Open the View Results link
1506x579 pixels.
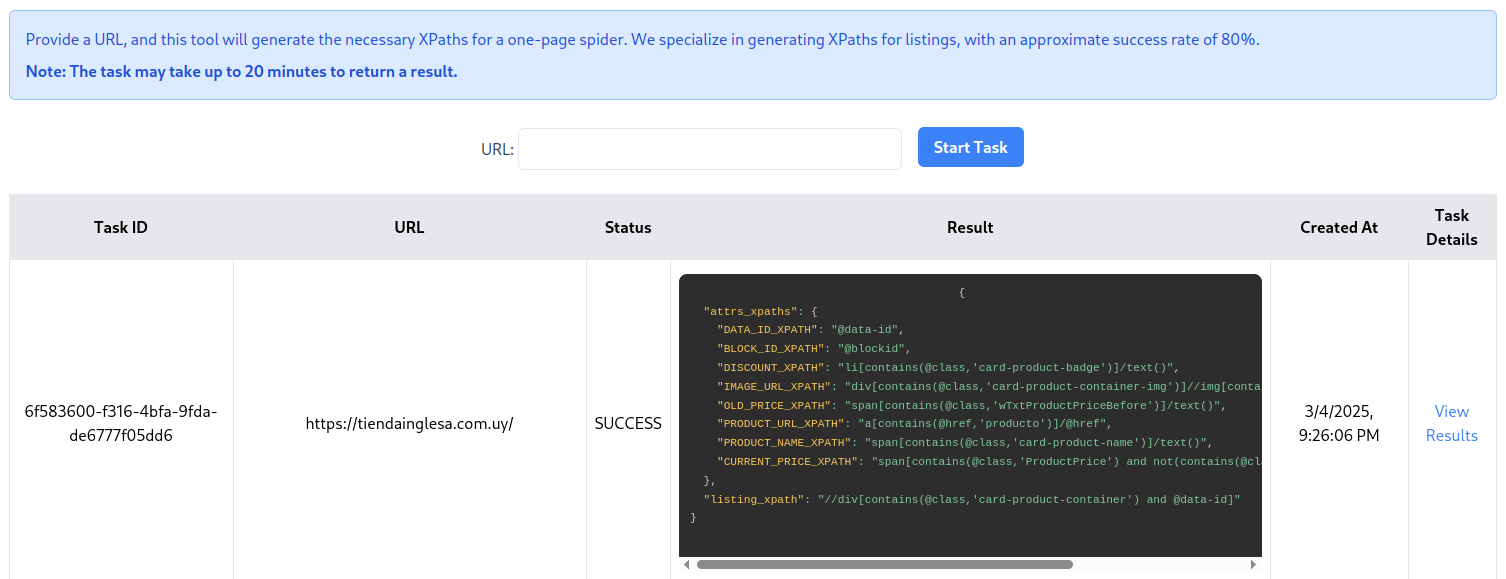point(1451,423)
